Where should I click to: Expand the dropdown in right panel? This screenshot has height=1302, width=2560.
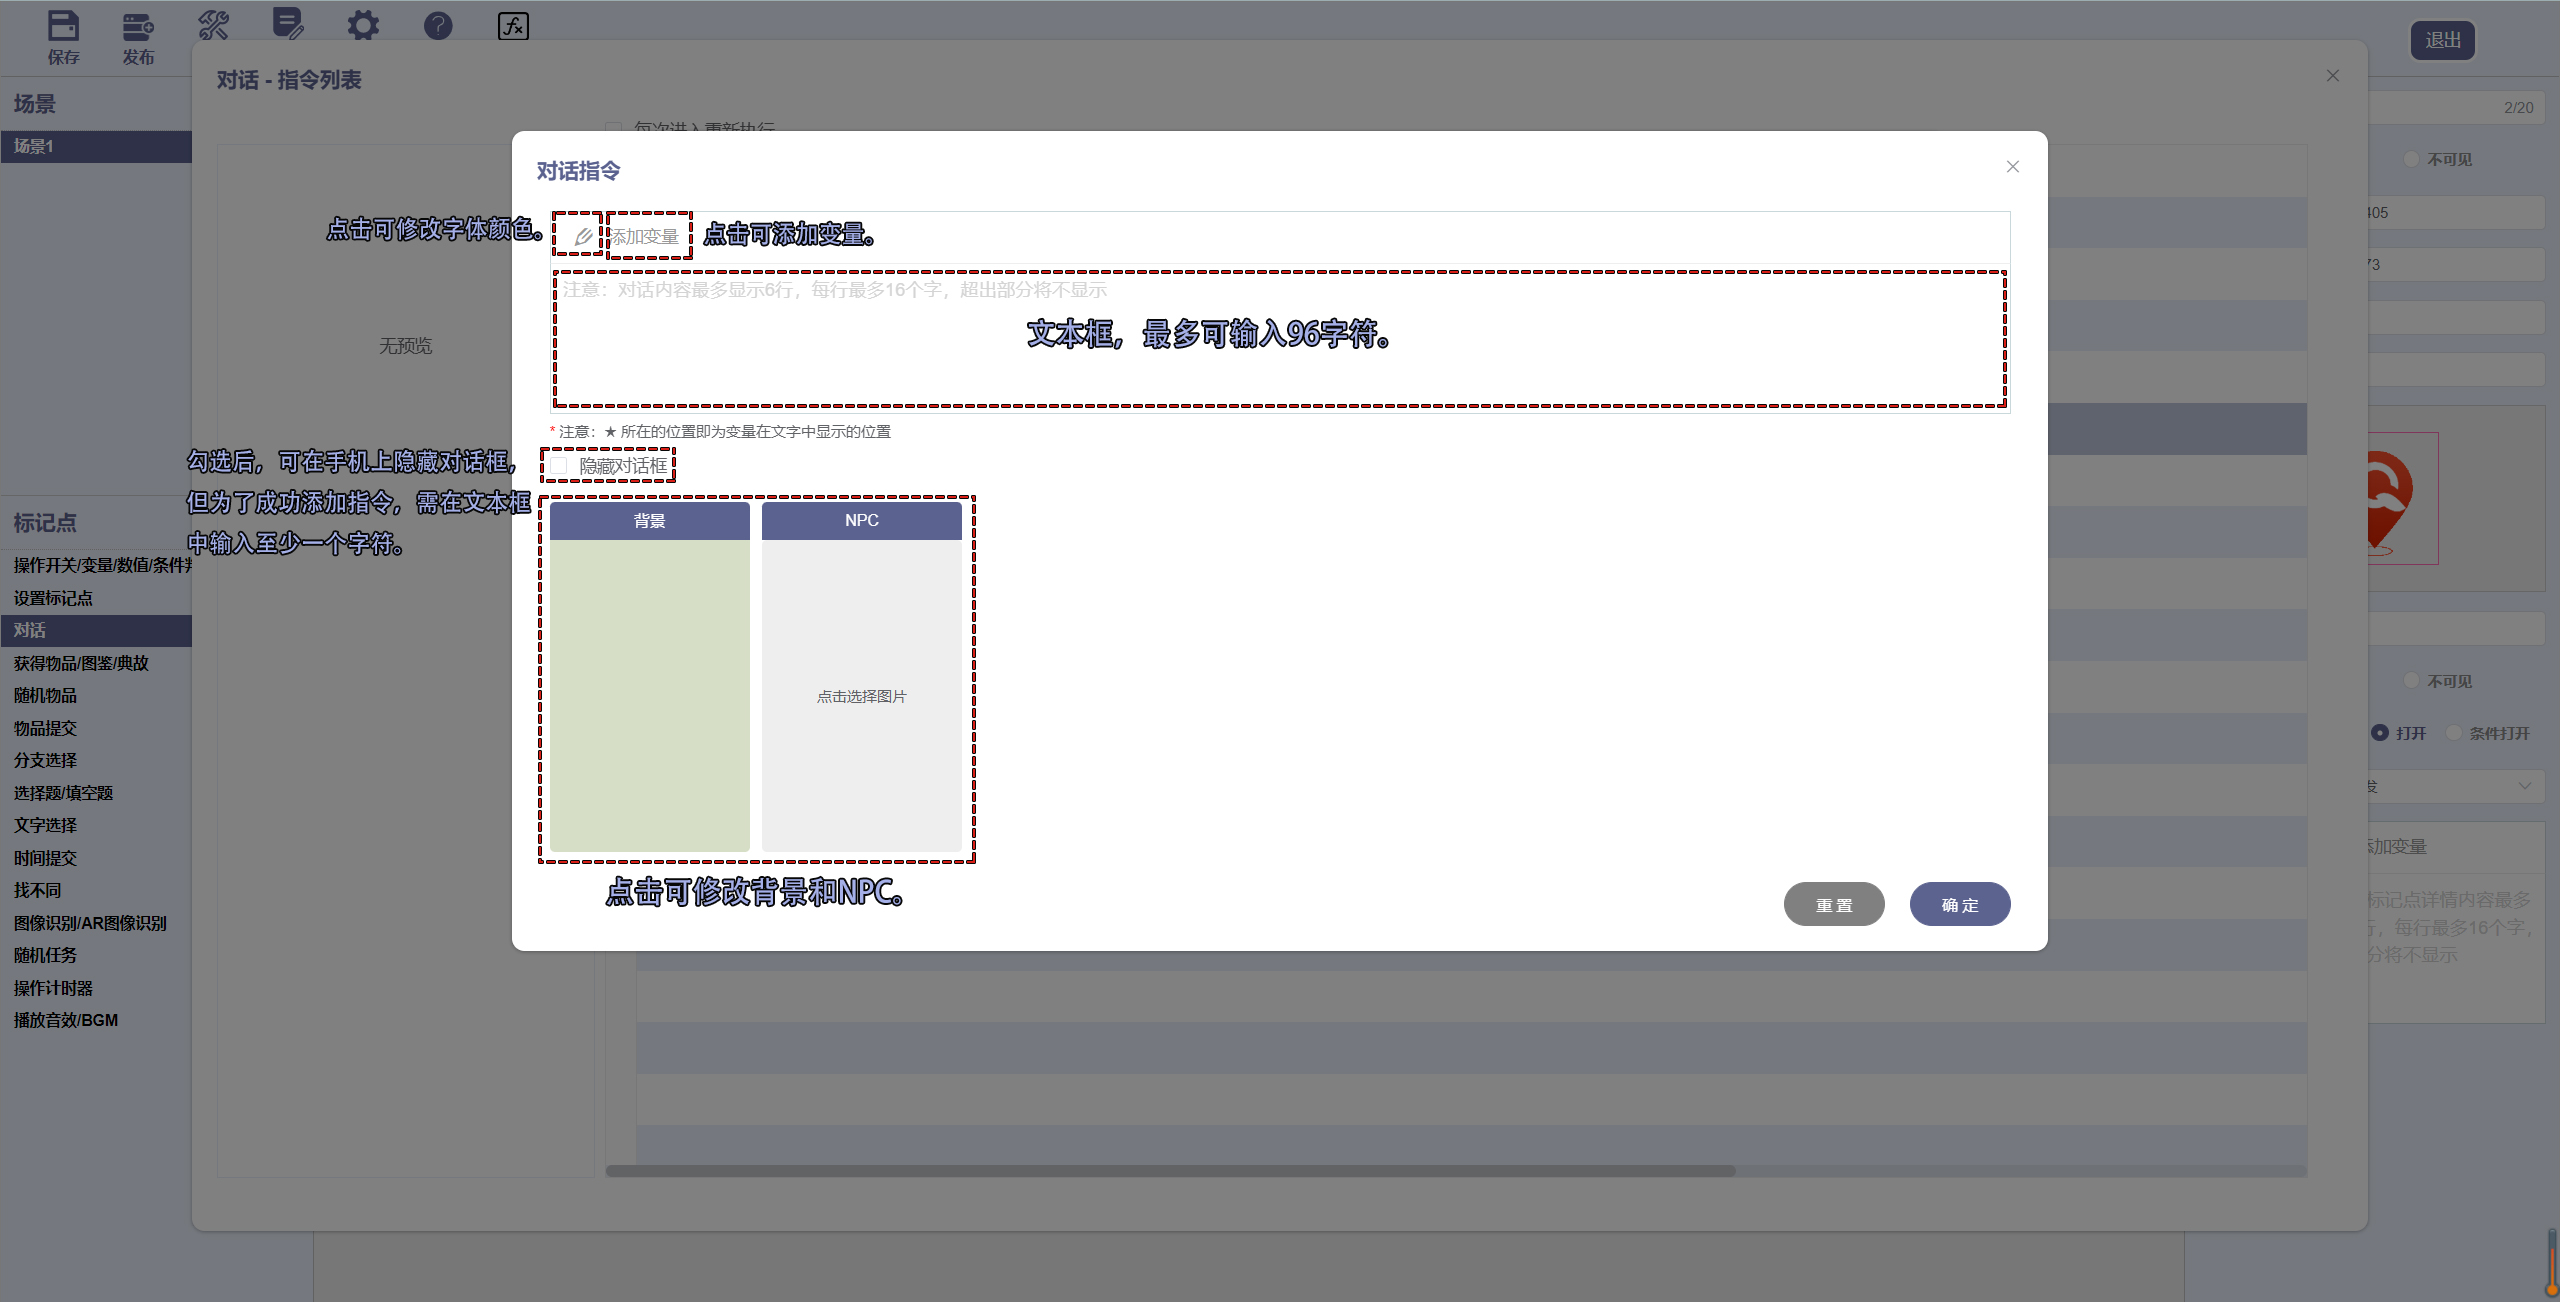pyautogui.click(x=2524, y=786)
